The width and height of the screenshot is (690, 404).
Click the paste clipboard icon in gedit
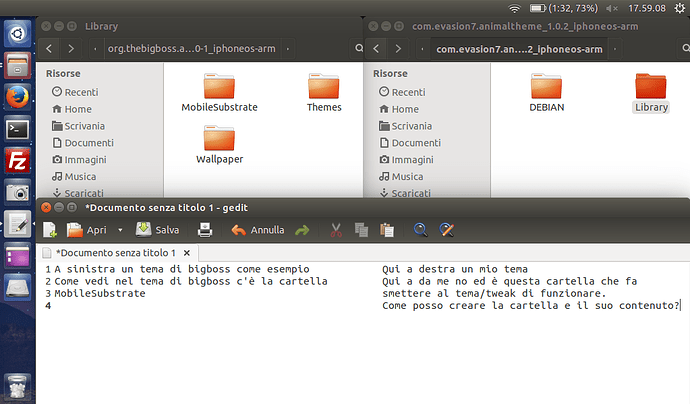pyautogui.click(x=385, y=230)
